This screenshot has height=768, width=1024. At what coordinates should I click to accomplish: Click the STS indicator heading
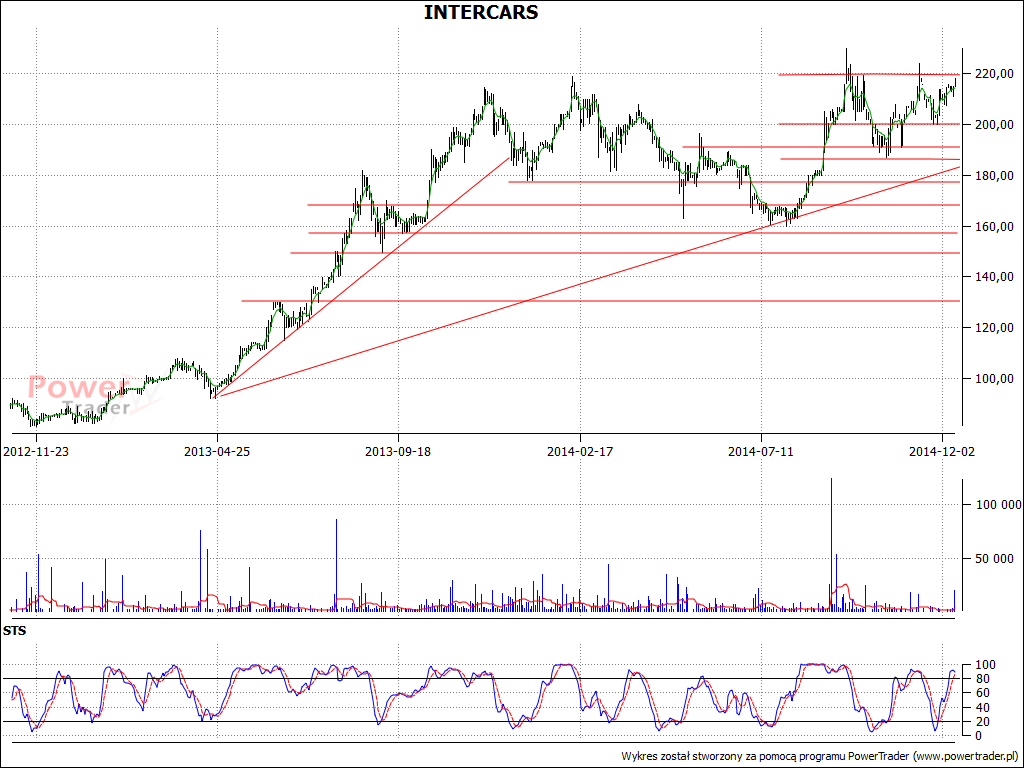[x=14, y=631]
